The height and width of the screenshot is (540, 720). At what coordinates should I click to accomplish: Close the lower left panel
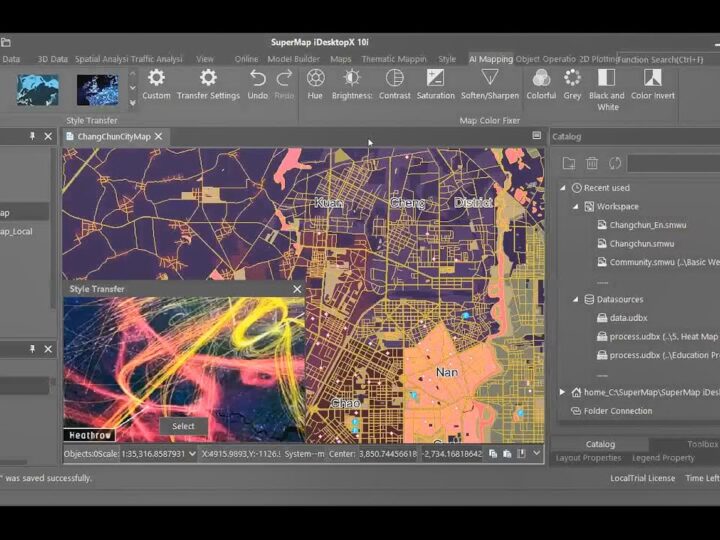48,349
